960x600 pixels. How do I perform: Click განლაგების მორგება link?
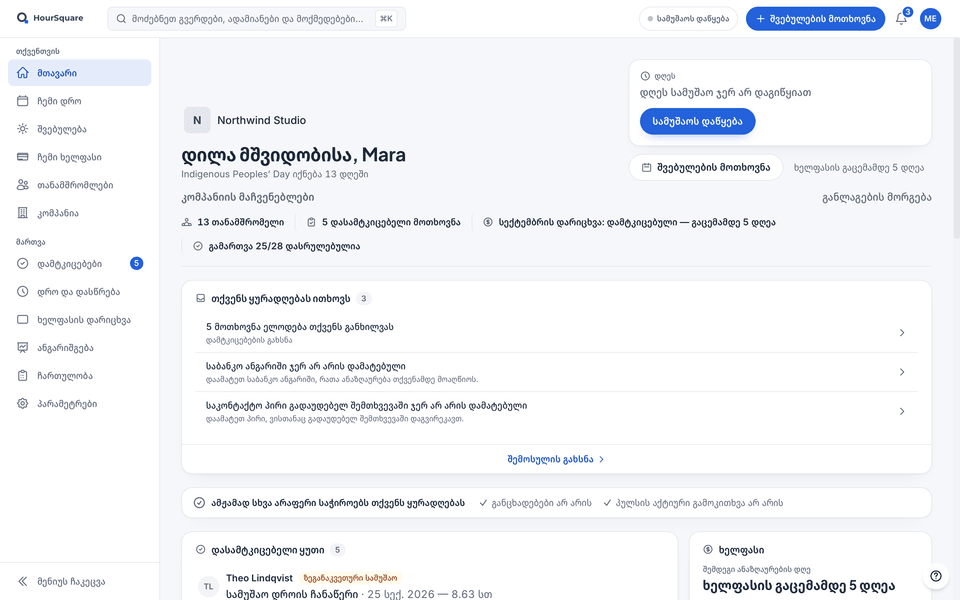877,197
